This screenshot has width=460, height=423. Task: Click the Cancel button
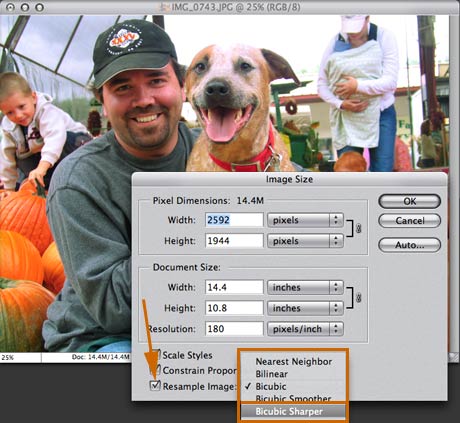click(410, 221)
